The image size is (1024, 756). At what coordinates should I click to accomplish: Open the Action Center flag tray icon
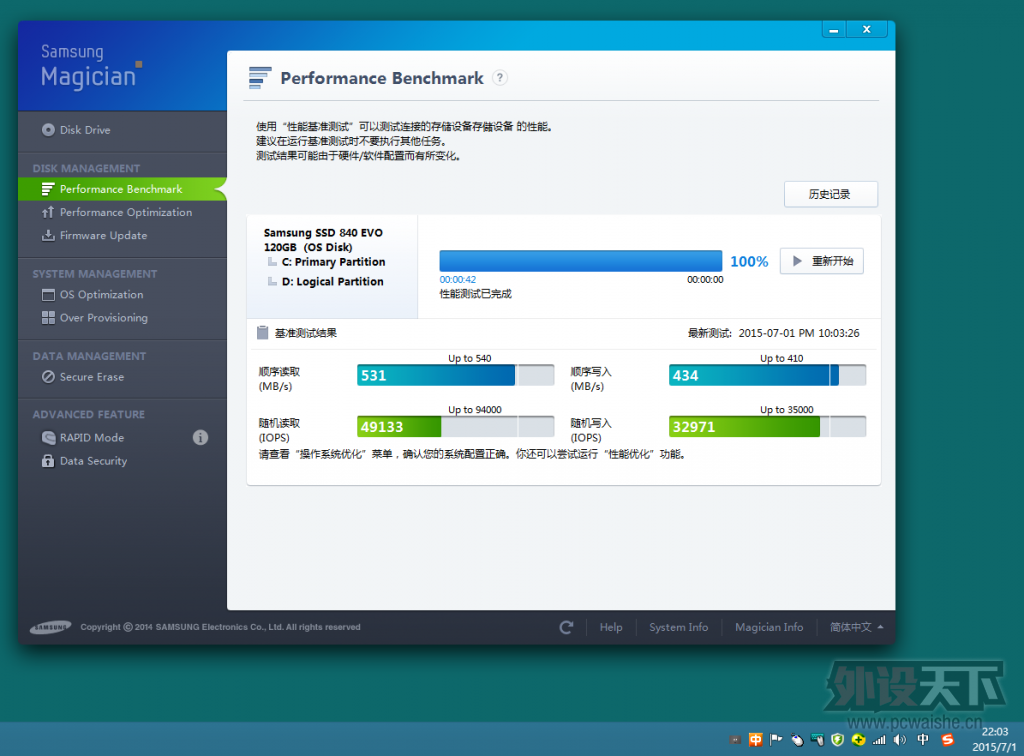(x=776, y=740)
